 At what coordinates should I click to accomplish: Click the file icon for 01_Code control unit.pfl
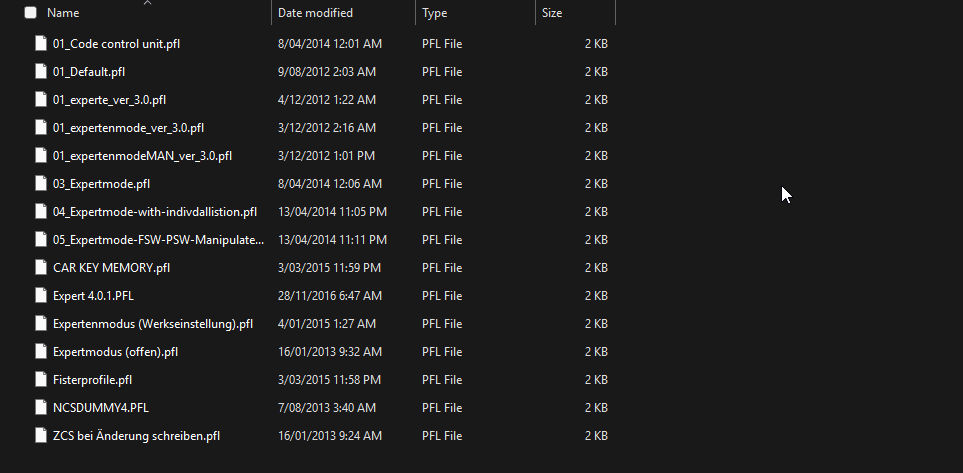[x=41, y=44]
